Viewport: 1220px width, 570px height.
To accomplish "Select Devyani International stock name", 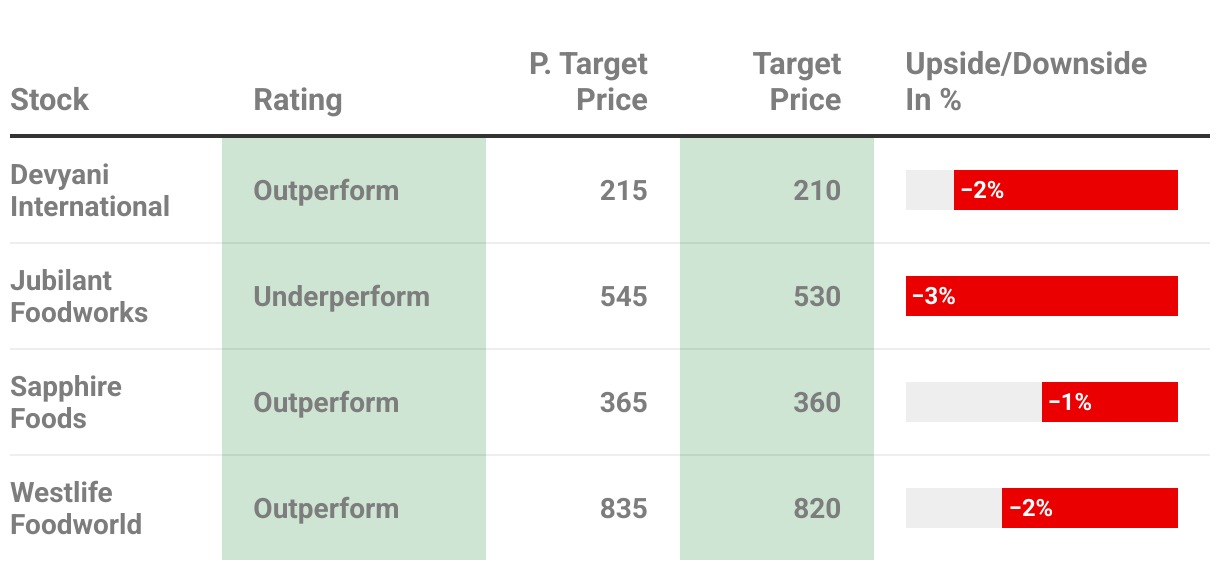I will point(90,190).
